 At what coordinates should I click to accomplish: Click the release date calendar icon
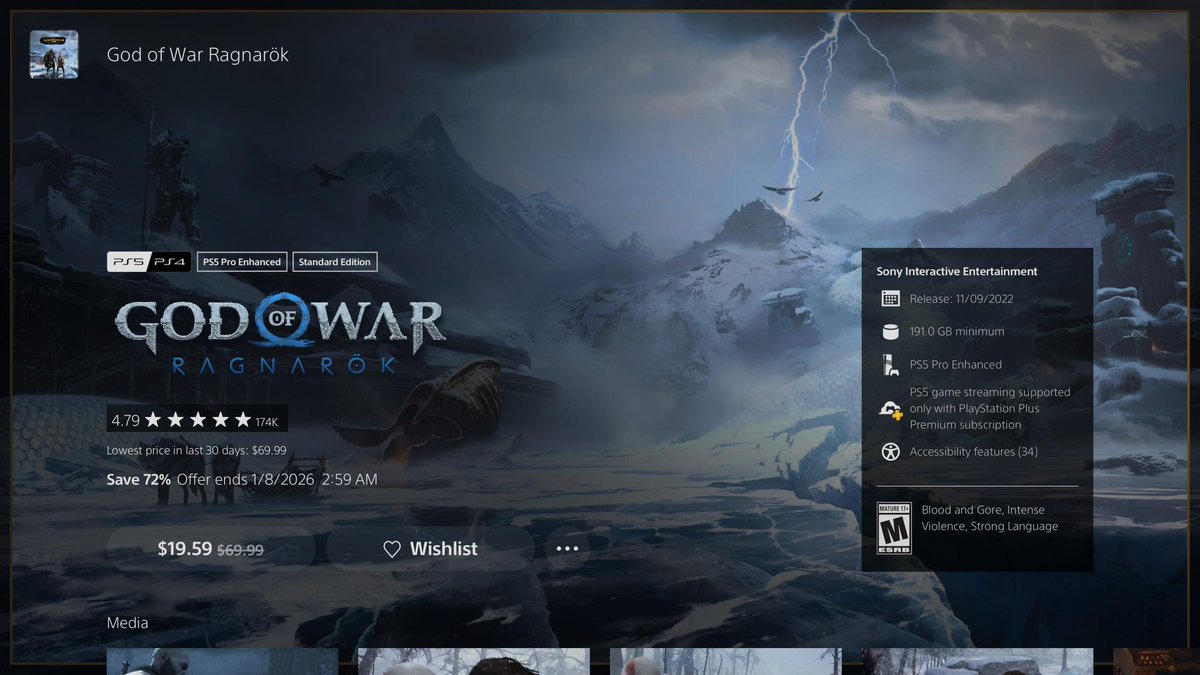pyautogui.click(x=890, y=298)
